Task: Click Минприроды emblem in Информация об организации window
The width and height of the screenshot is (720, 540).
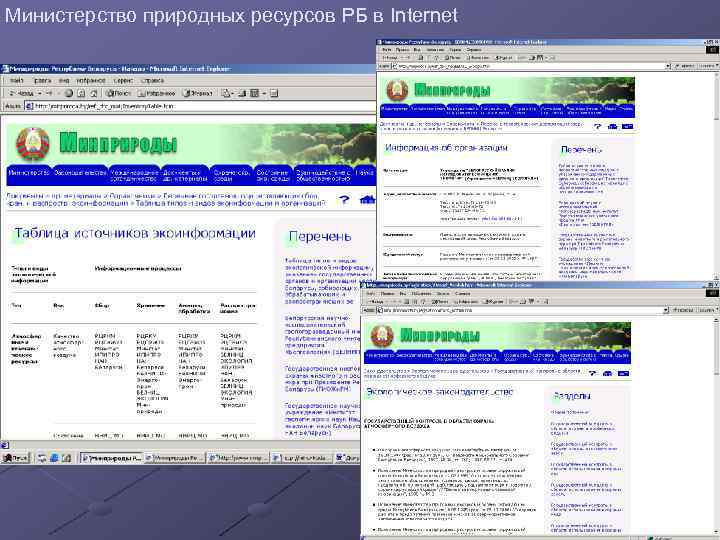Action: [397, 90]
